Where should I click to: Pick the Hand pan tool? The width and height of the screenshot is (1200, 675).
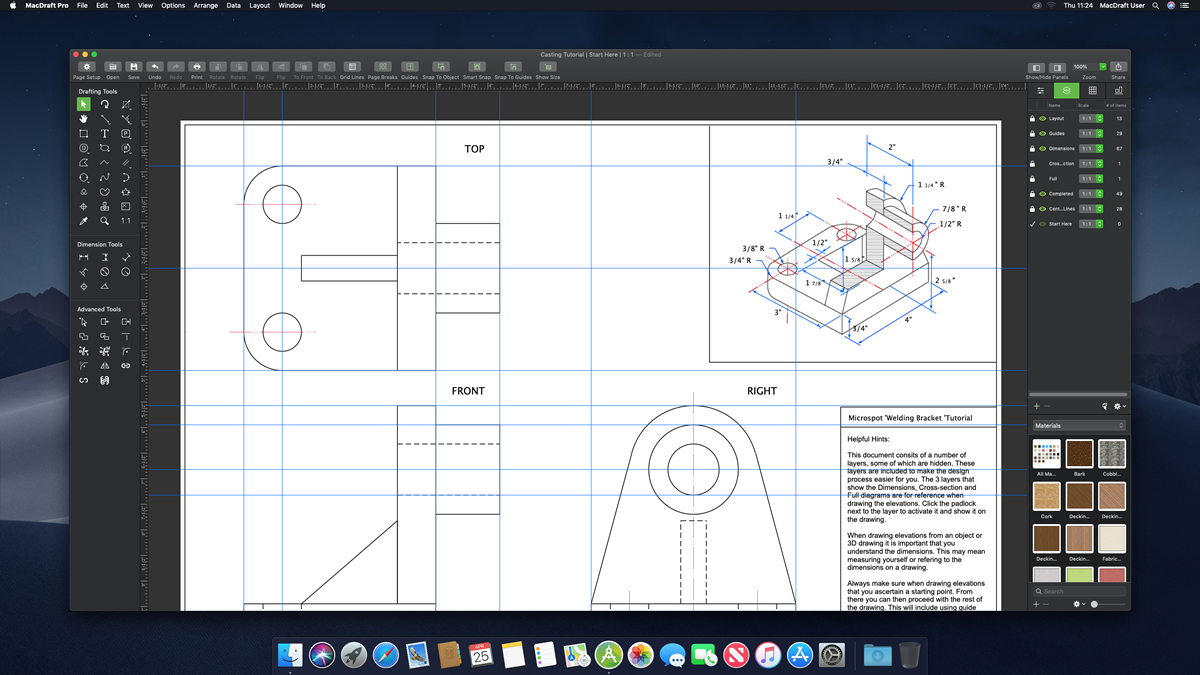pyautogui.click(x=84, y=119)
